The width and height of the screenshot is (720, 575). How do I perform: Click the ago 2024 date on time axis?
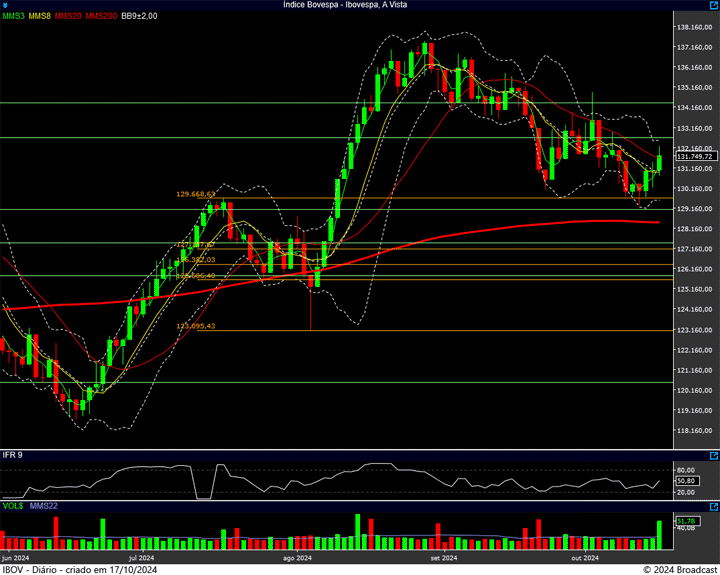(x=299, y=558)
